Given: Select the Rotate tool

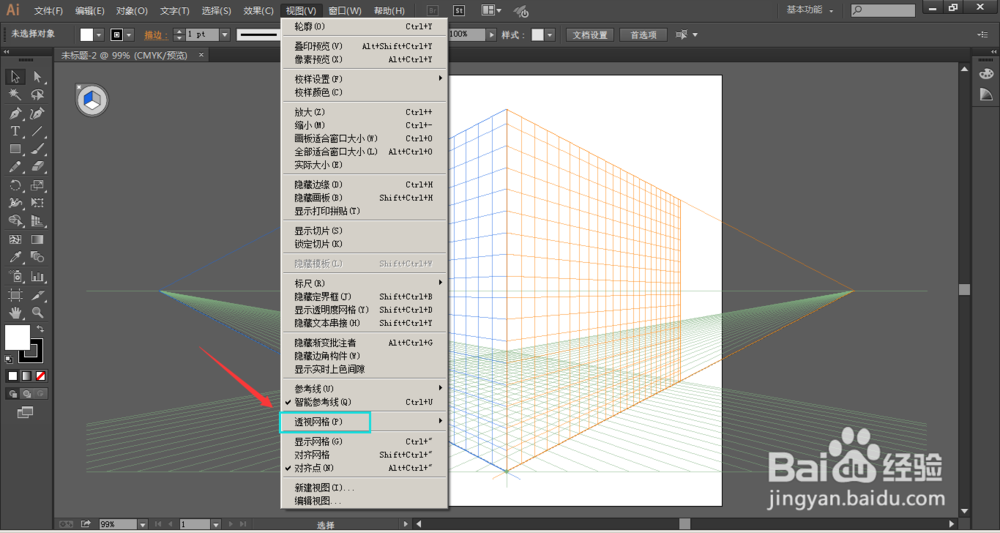Looking at the screenshot, I should pos(15,186).
